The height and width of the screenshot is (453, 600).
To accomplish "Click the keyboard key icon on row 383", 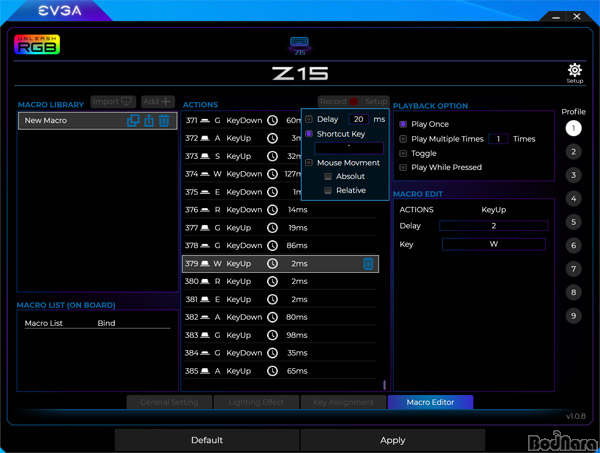I will click(x=205, y=335).
